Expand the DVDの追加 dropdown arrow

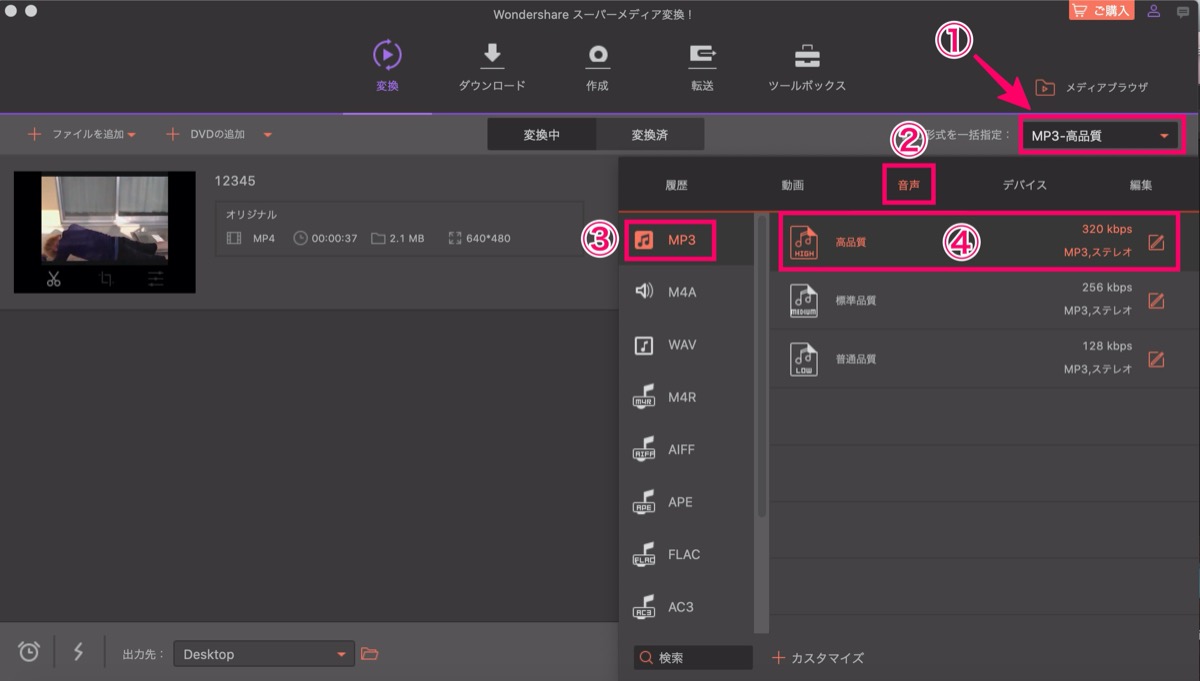[x=268, y=135]
